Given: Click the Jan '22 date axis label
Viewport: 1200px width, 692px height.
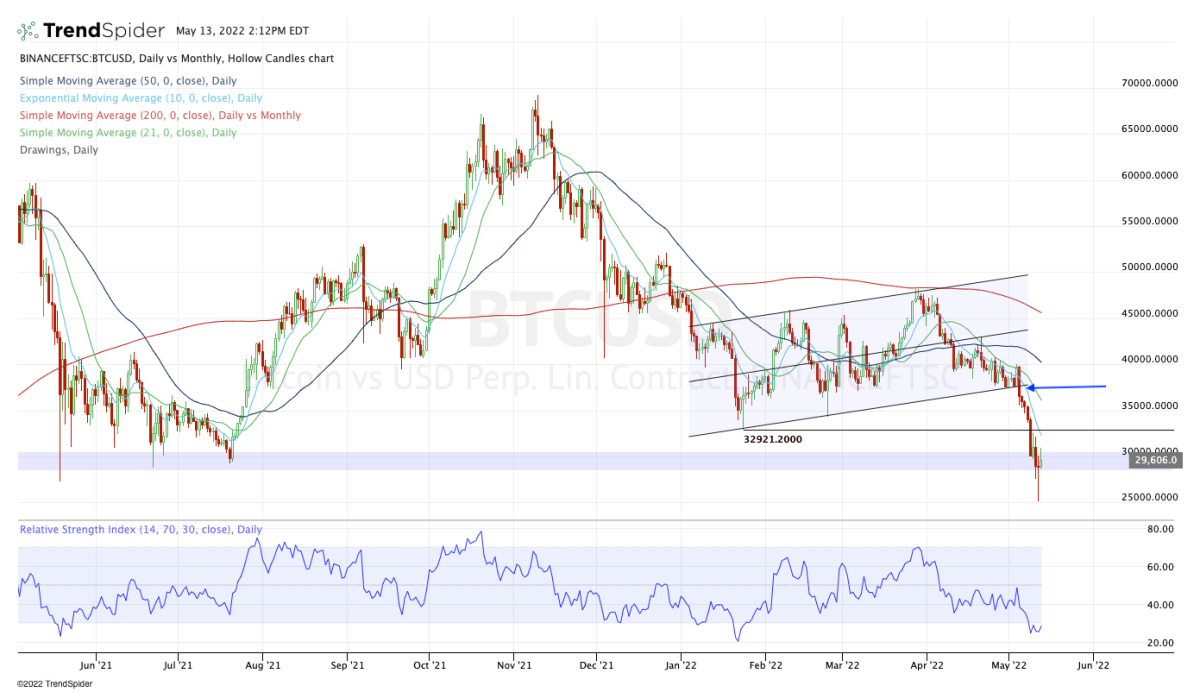Looking at the screenshot, I should point(680,663).
